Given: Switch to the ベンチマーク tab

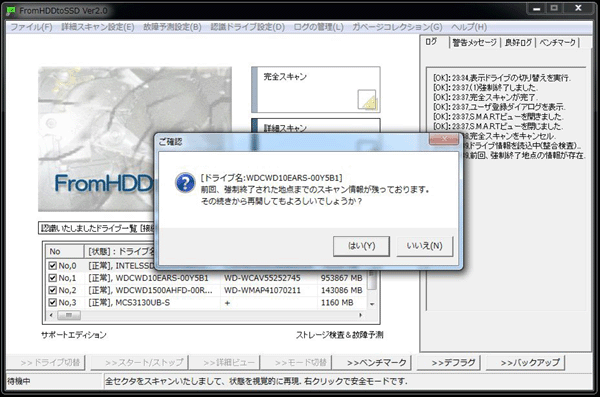Looking at the screenshot, I should coord(558,42).
